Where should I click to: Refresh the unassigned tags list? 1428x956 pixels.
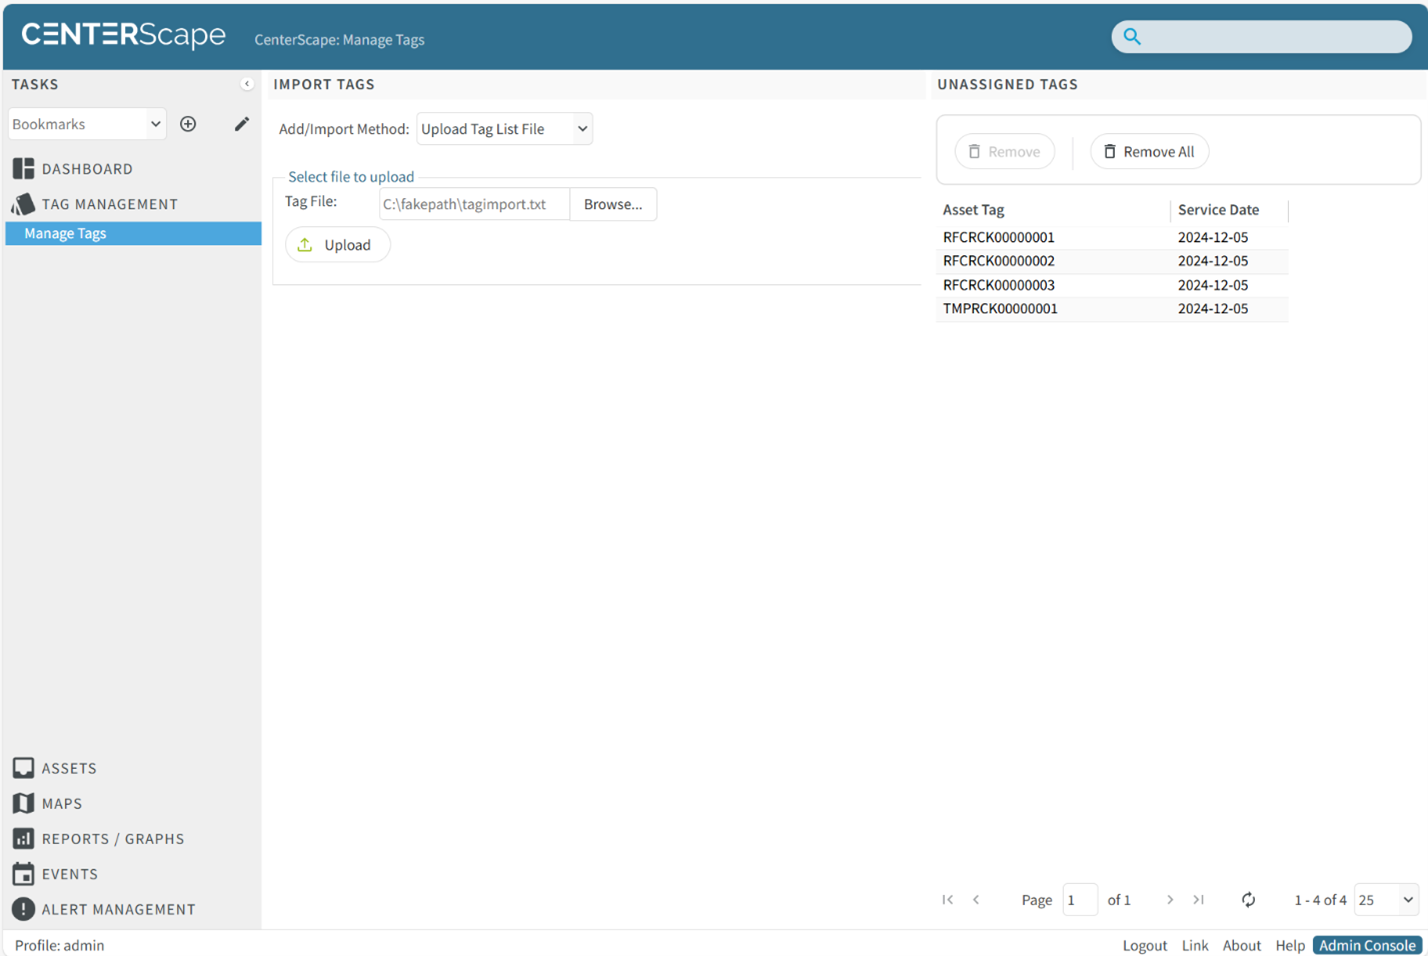pyautogui.click(x=1248, y=900)
